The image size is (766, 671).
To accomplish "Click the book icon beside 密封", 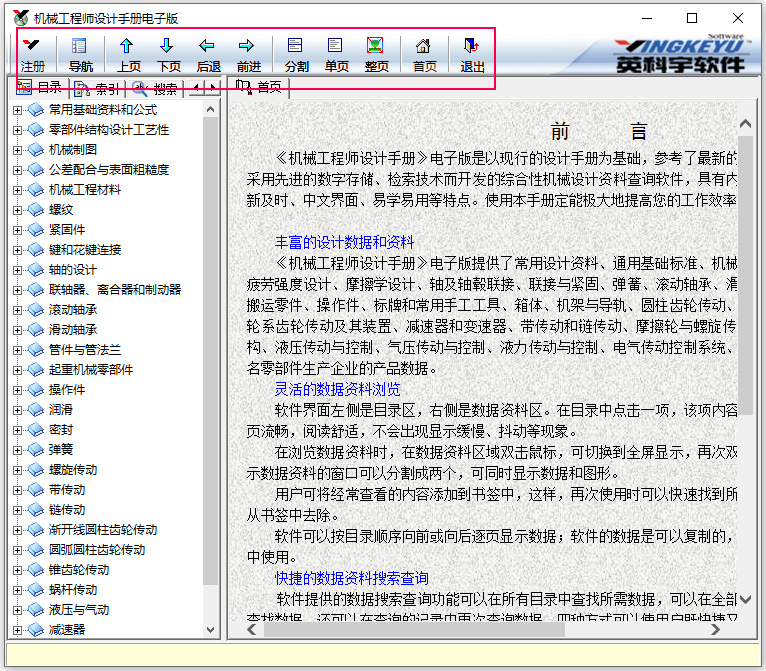I will [36, 430].
